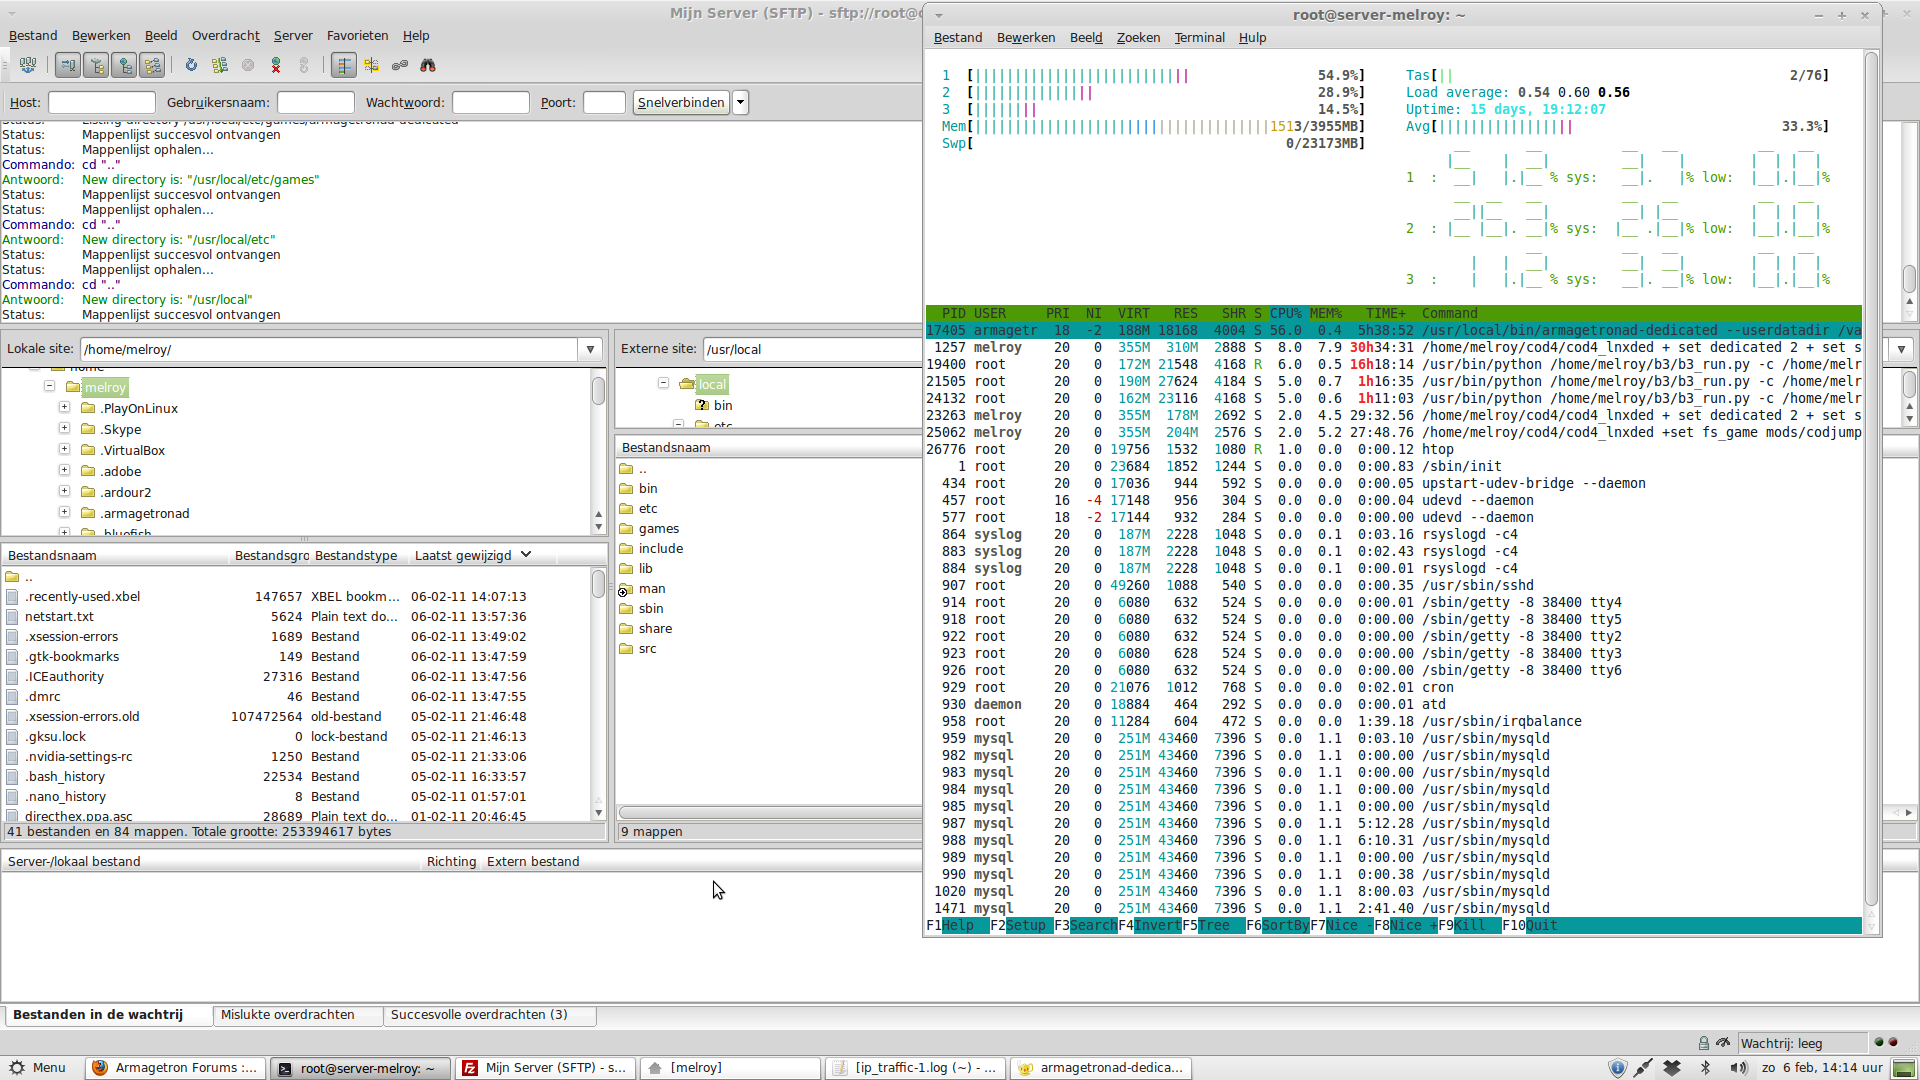Toggle synchronized browsing icon
This screenshot has height=1080, width=1920.
(x=400, y=65)
